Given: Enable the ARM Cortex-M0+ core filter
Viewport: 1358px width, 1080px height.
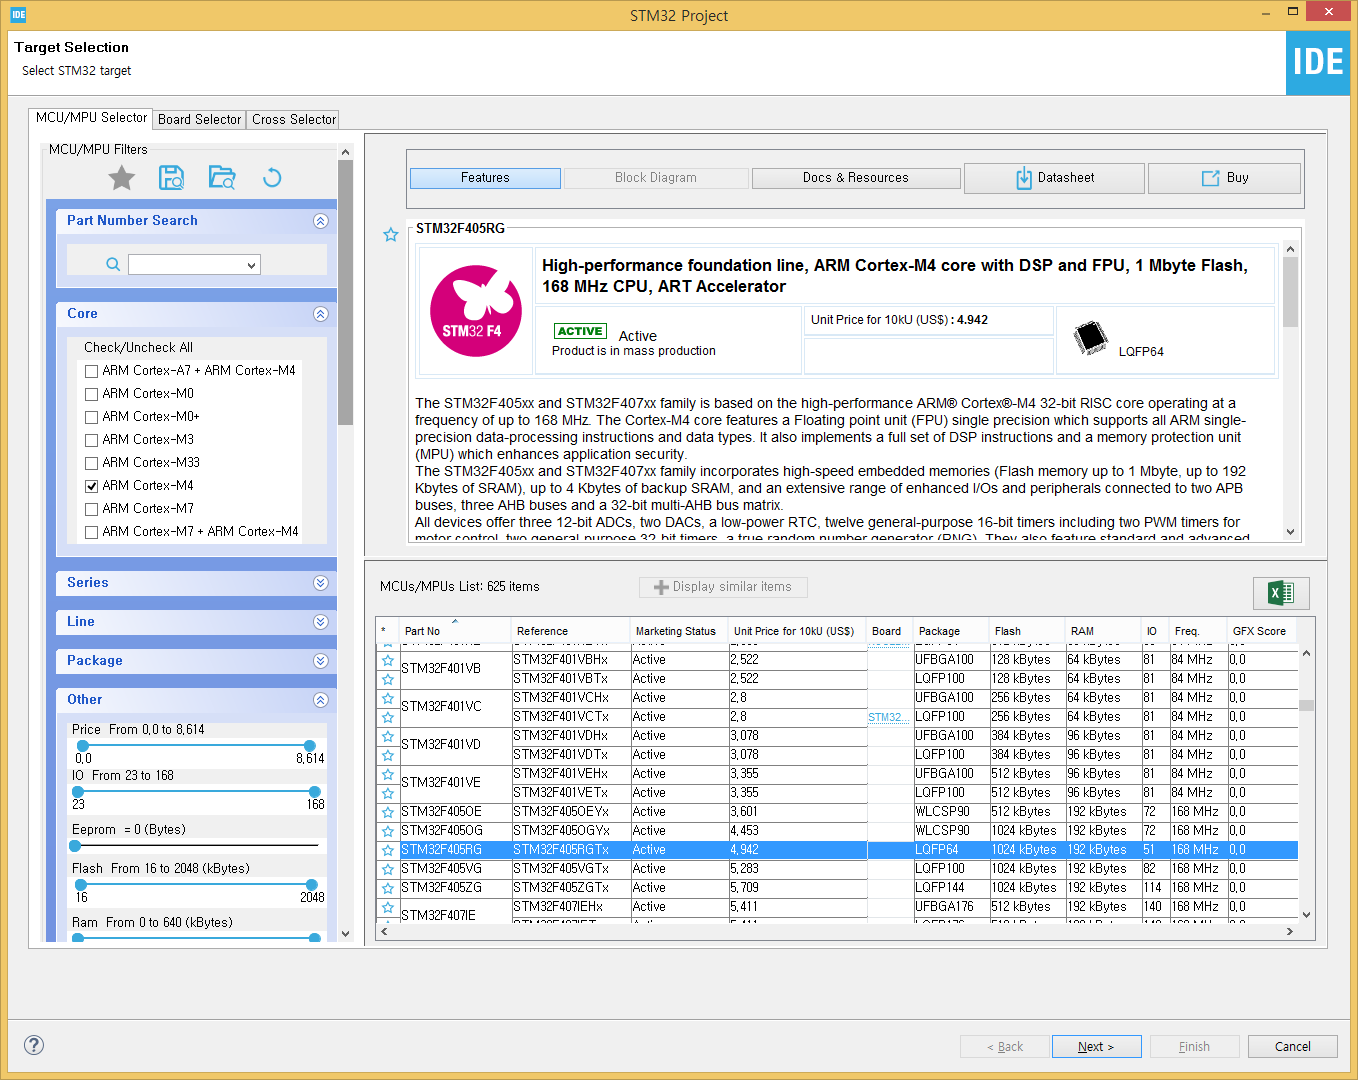Looking at the screenshot, I should pyautogui.click(x=92, y=417).
